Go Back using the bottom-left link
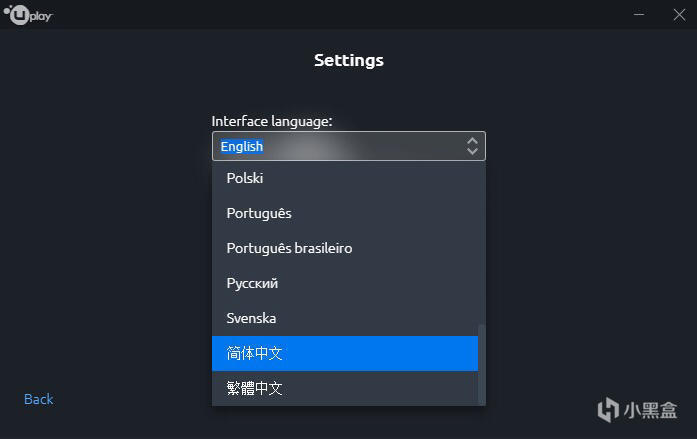 click(39, 399)
